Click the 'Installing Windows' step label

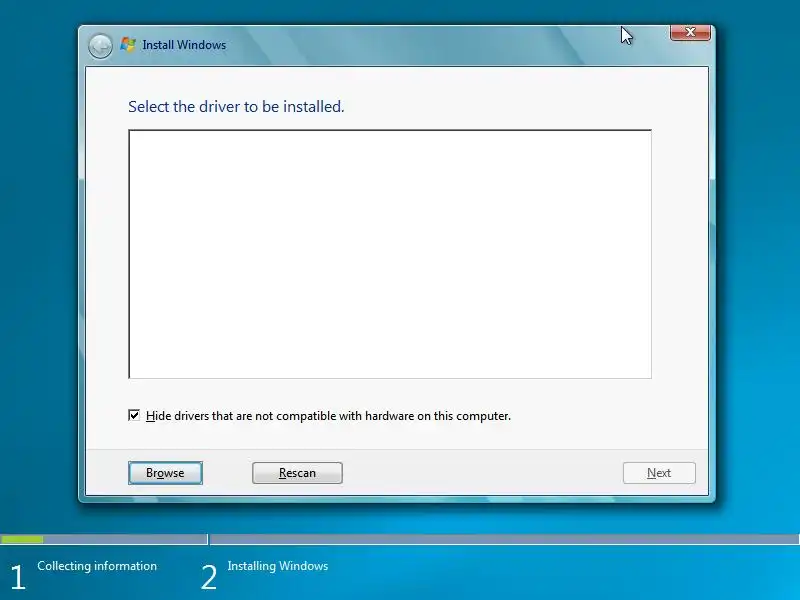click(x=278, y=566)
